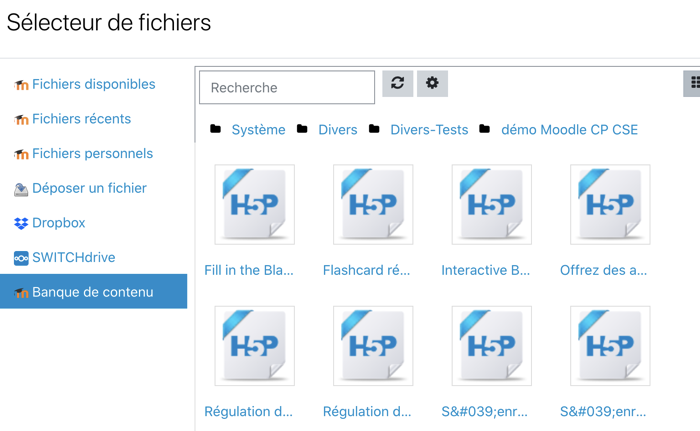This screenshot has height=431, width=700.
Task: Select the Fill in the Bla... H5P icon
Action: click(x=254, y=205)
